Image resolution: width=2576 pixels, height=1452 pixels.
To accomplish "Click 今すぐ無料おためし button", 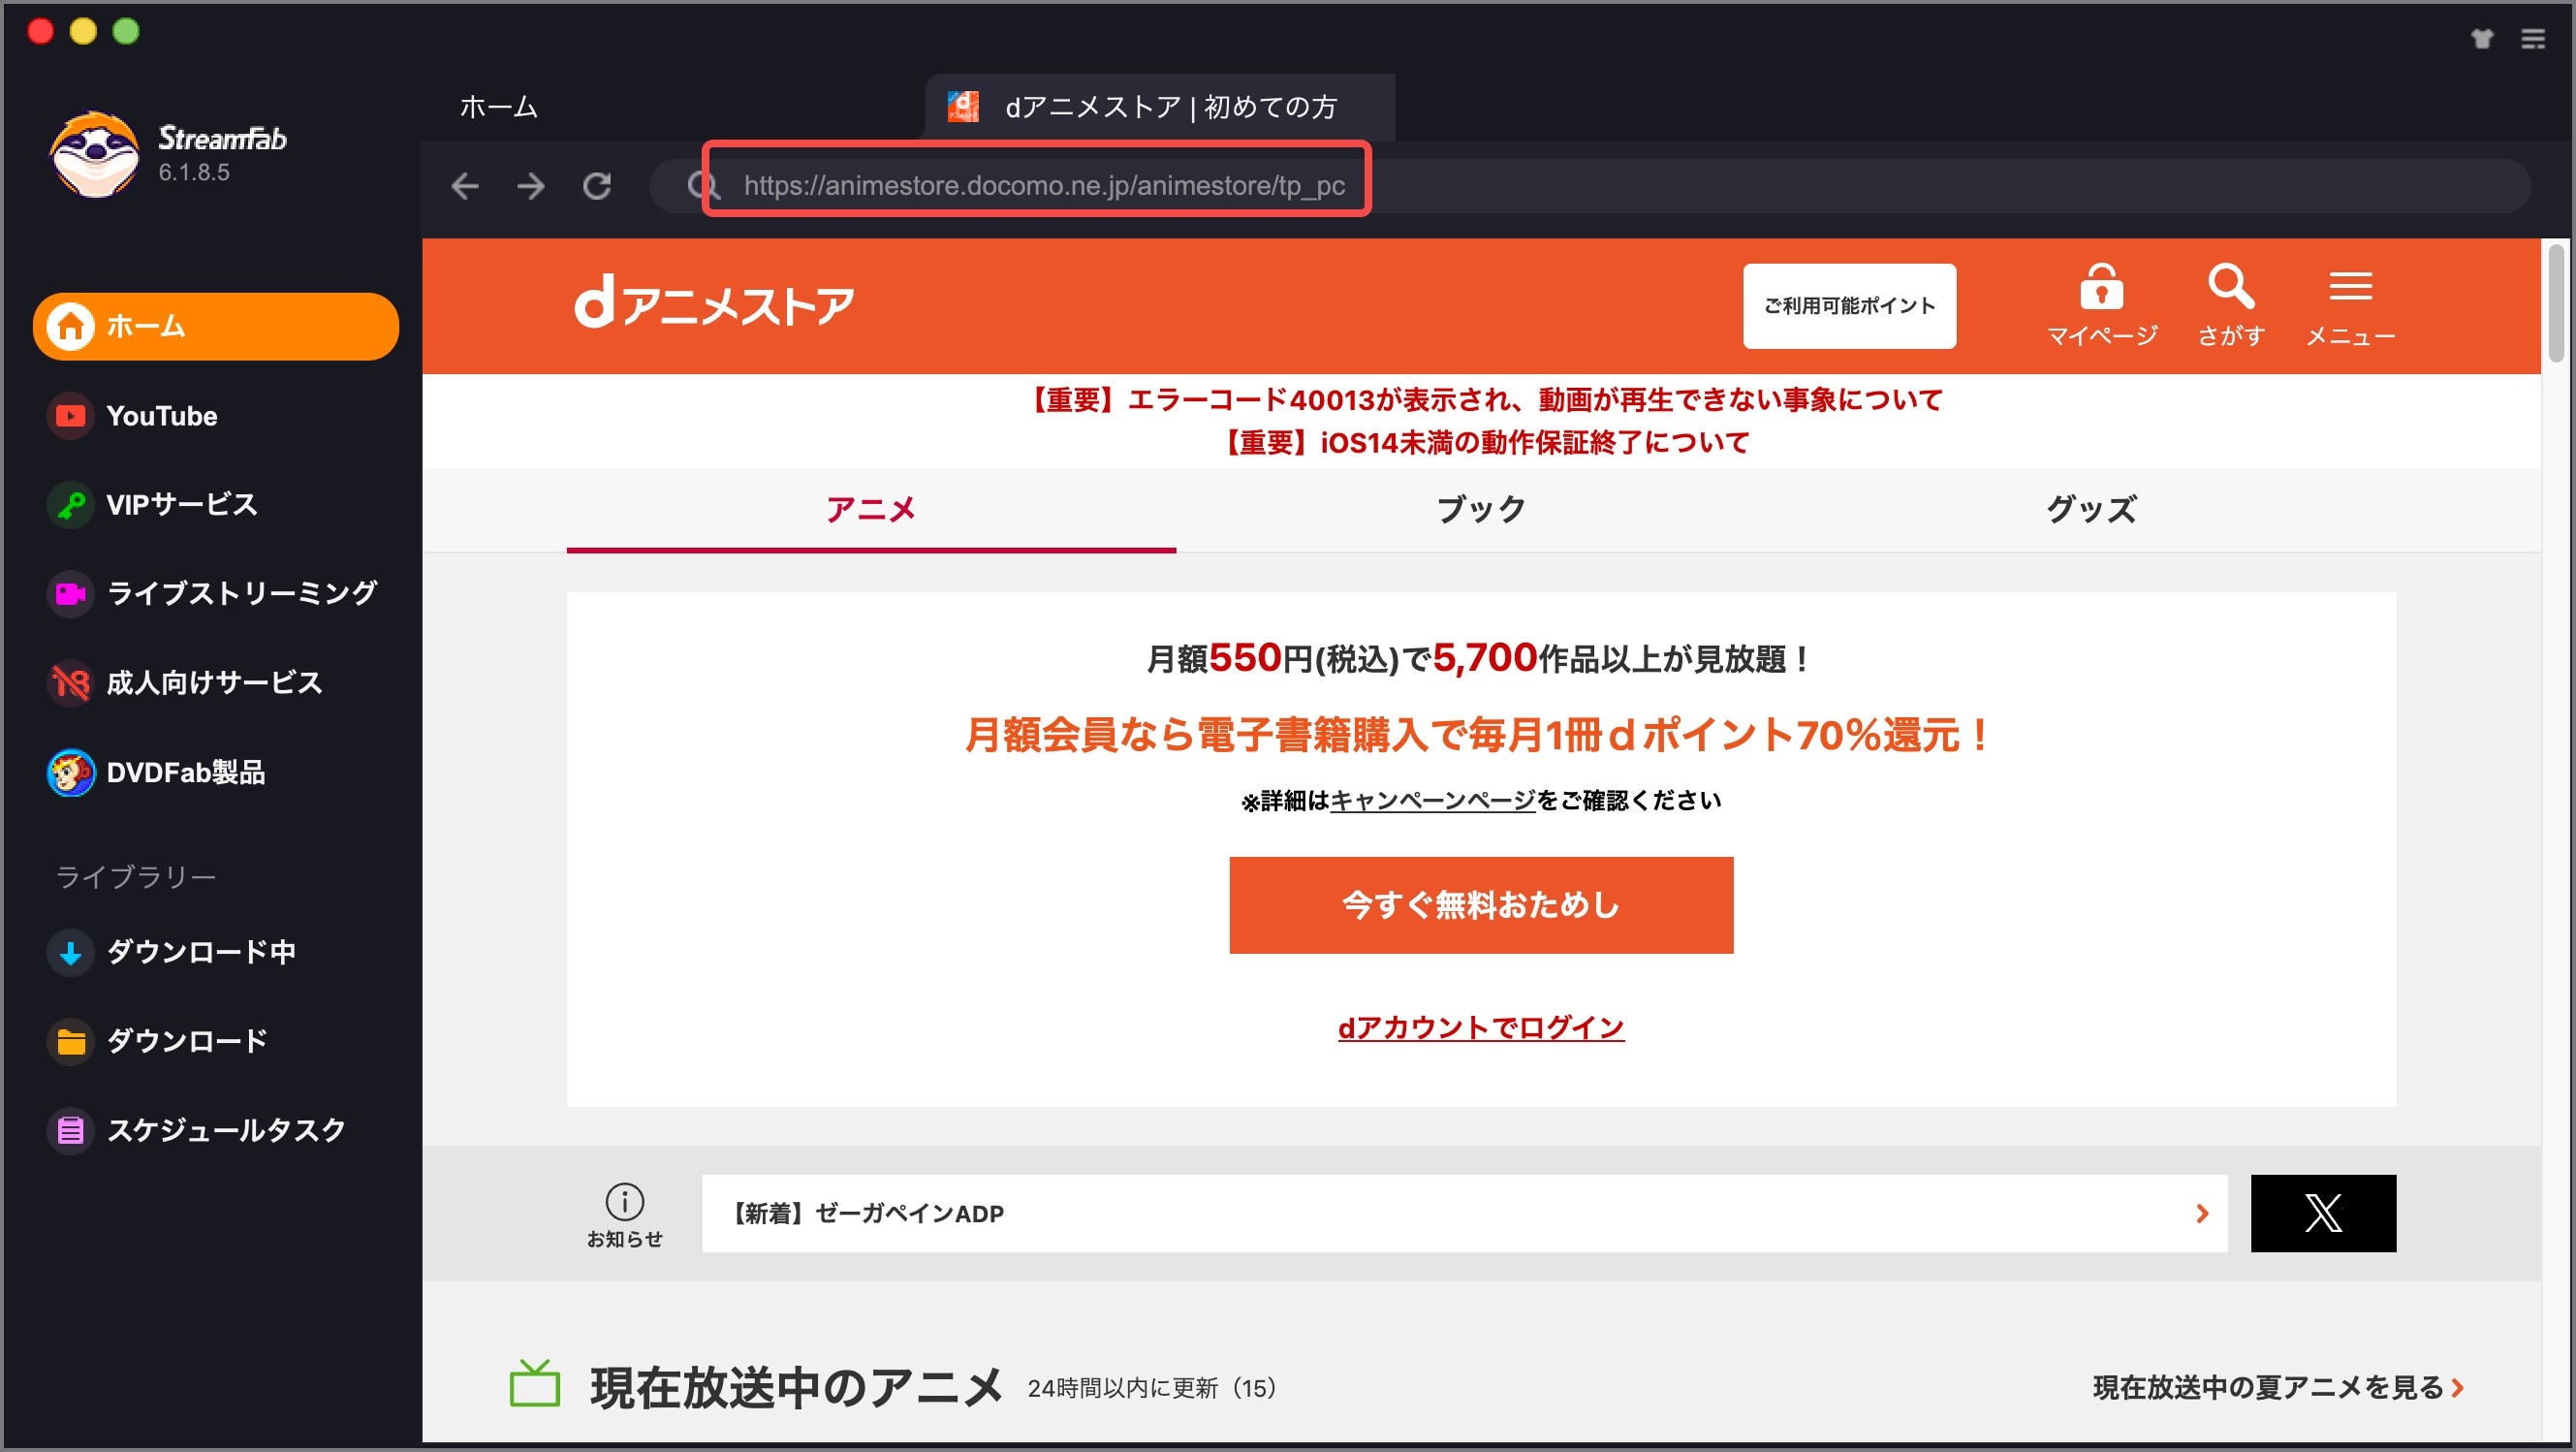I will point(1481,905).
